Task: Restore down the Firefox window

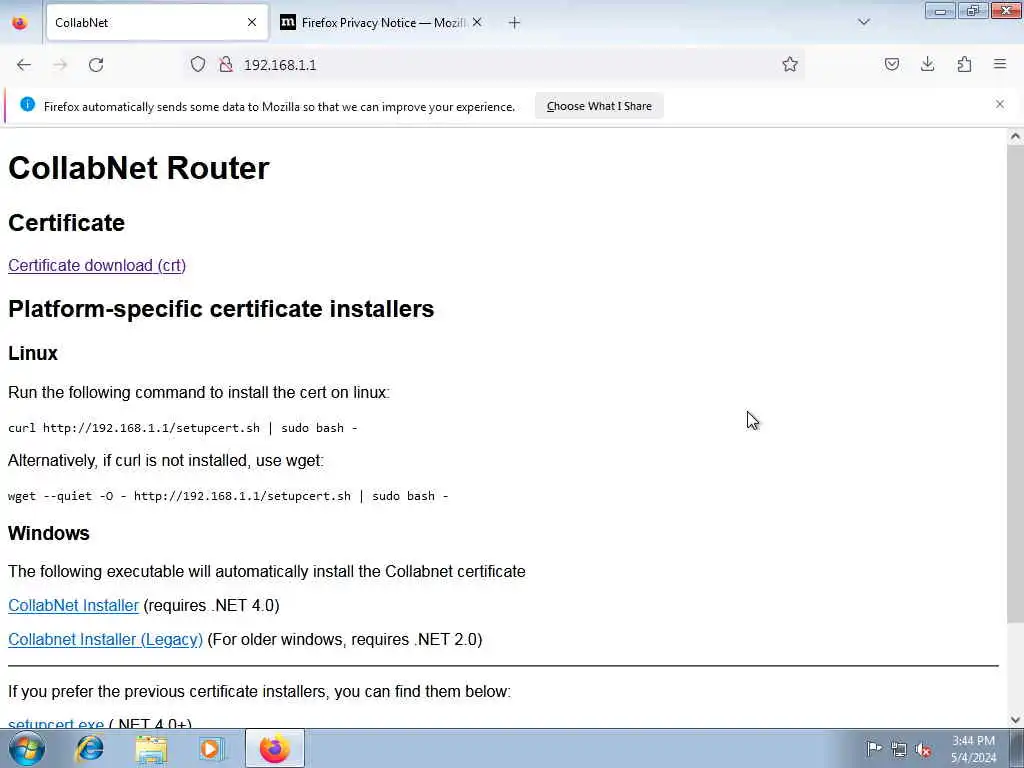Action: coord(972,10)
